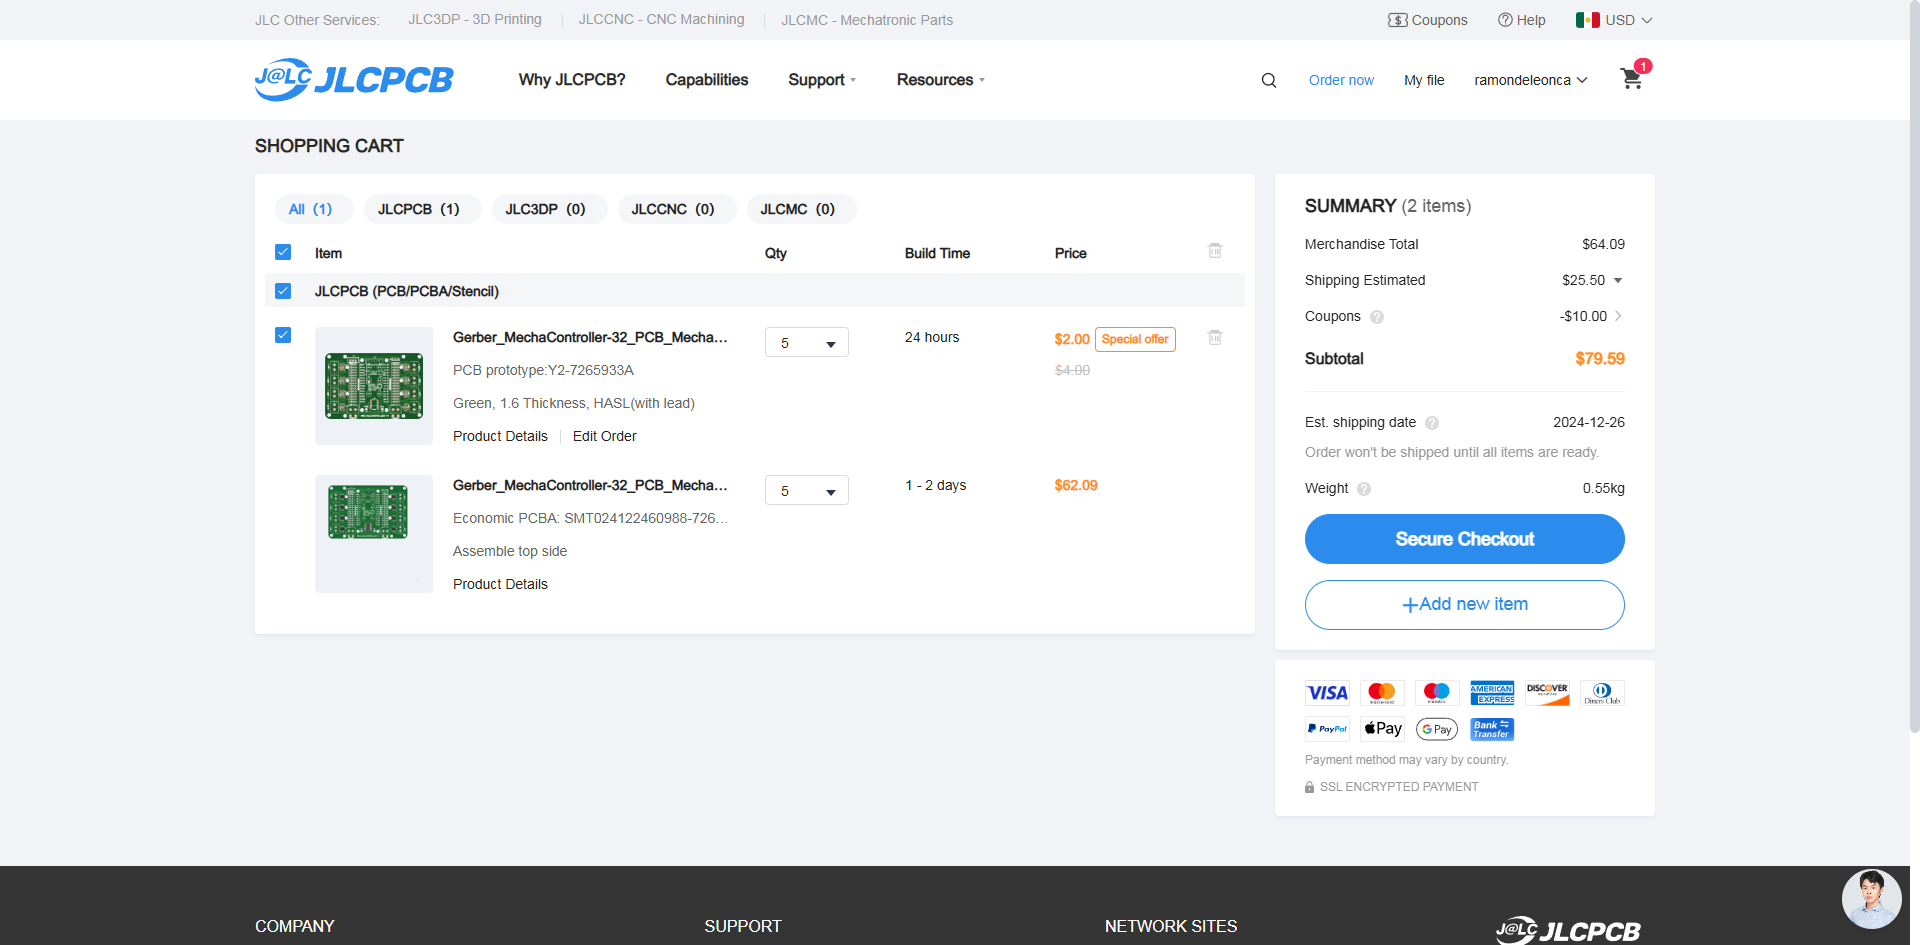Open quantity dropdown for $62.09 PCBA item

(x=807, y=490)
